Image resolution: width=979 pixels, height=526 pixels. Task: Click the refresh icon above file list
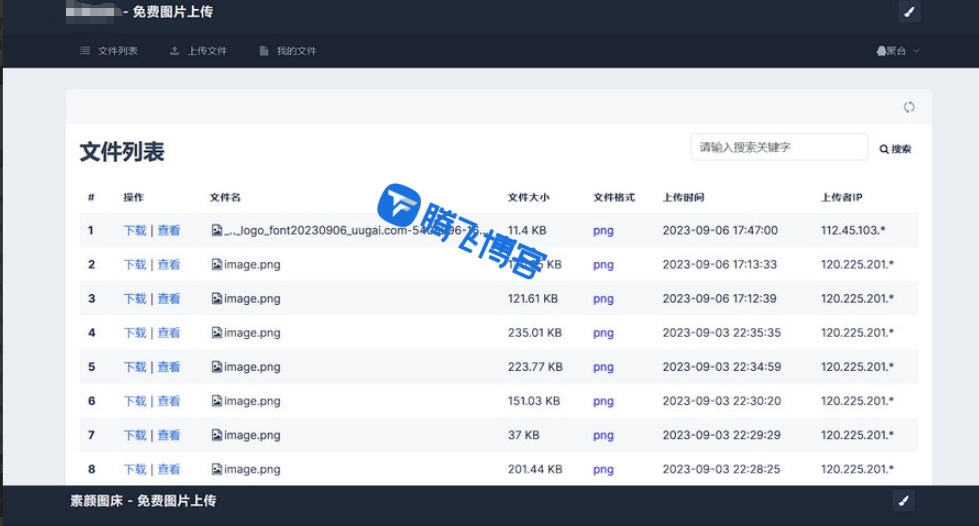909,107
